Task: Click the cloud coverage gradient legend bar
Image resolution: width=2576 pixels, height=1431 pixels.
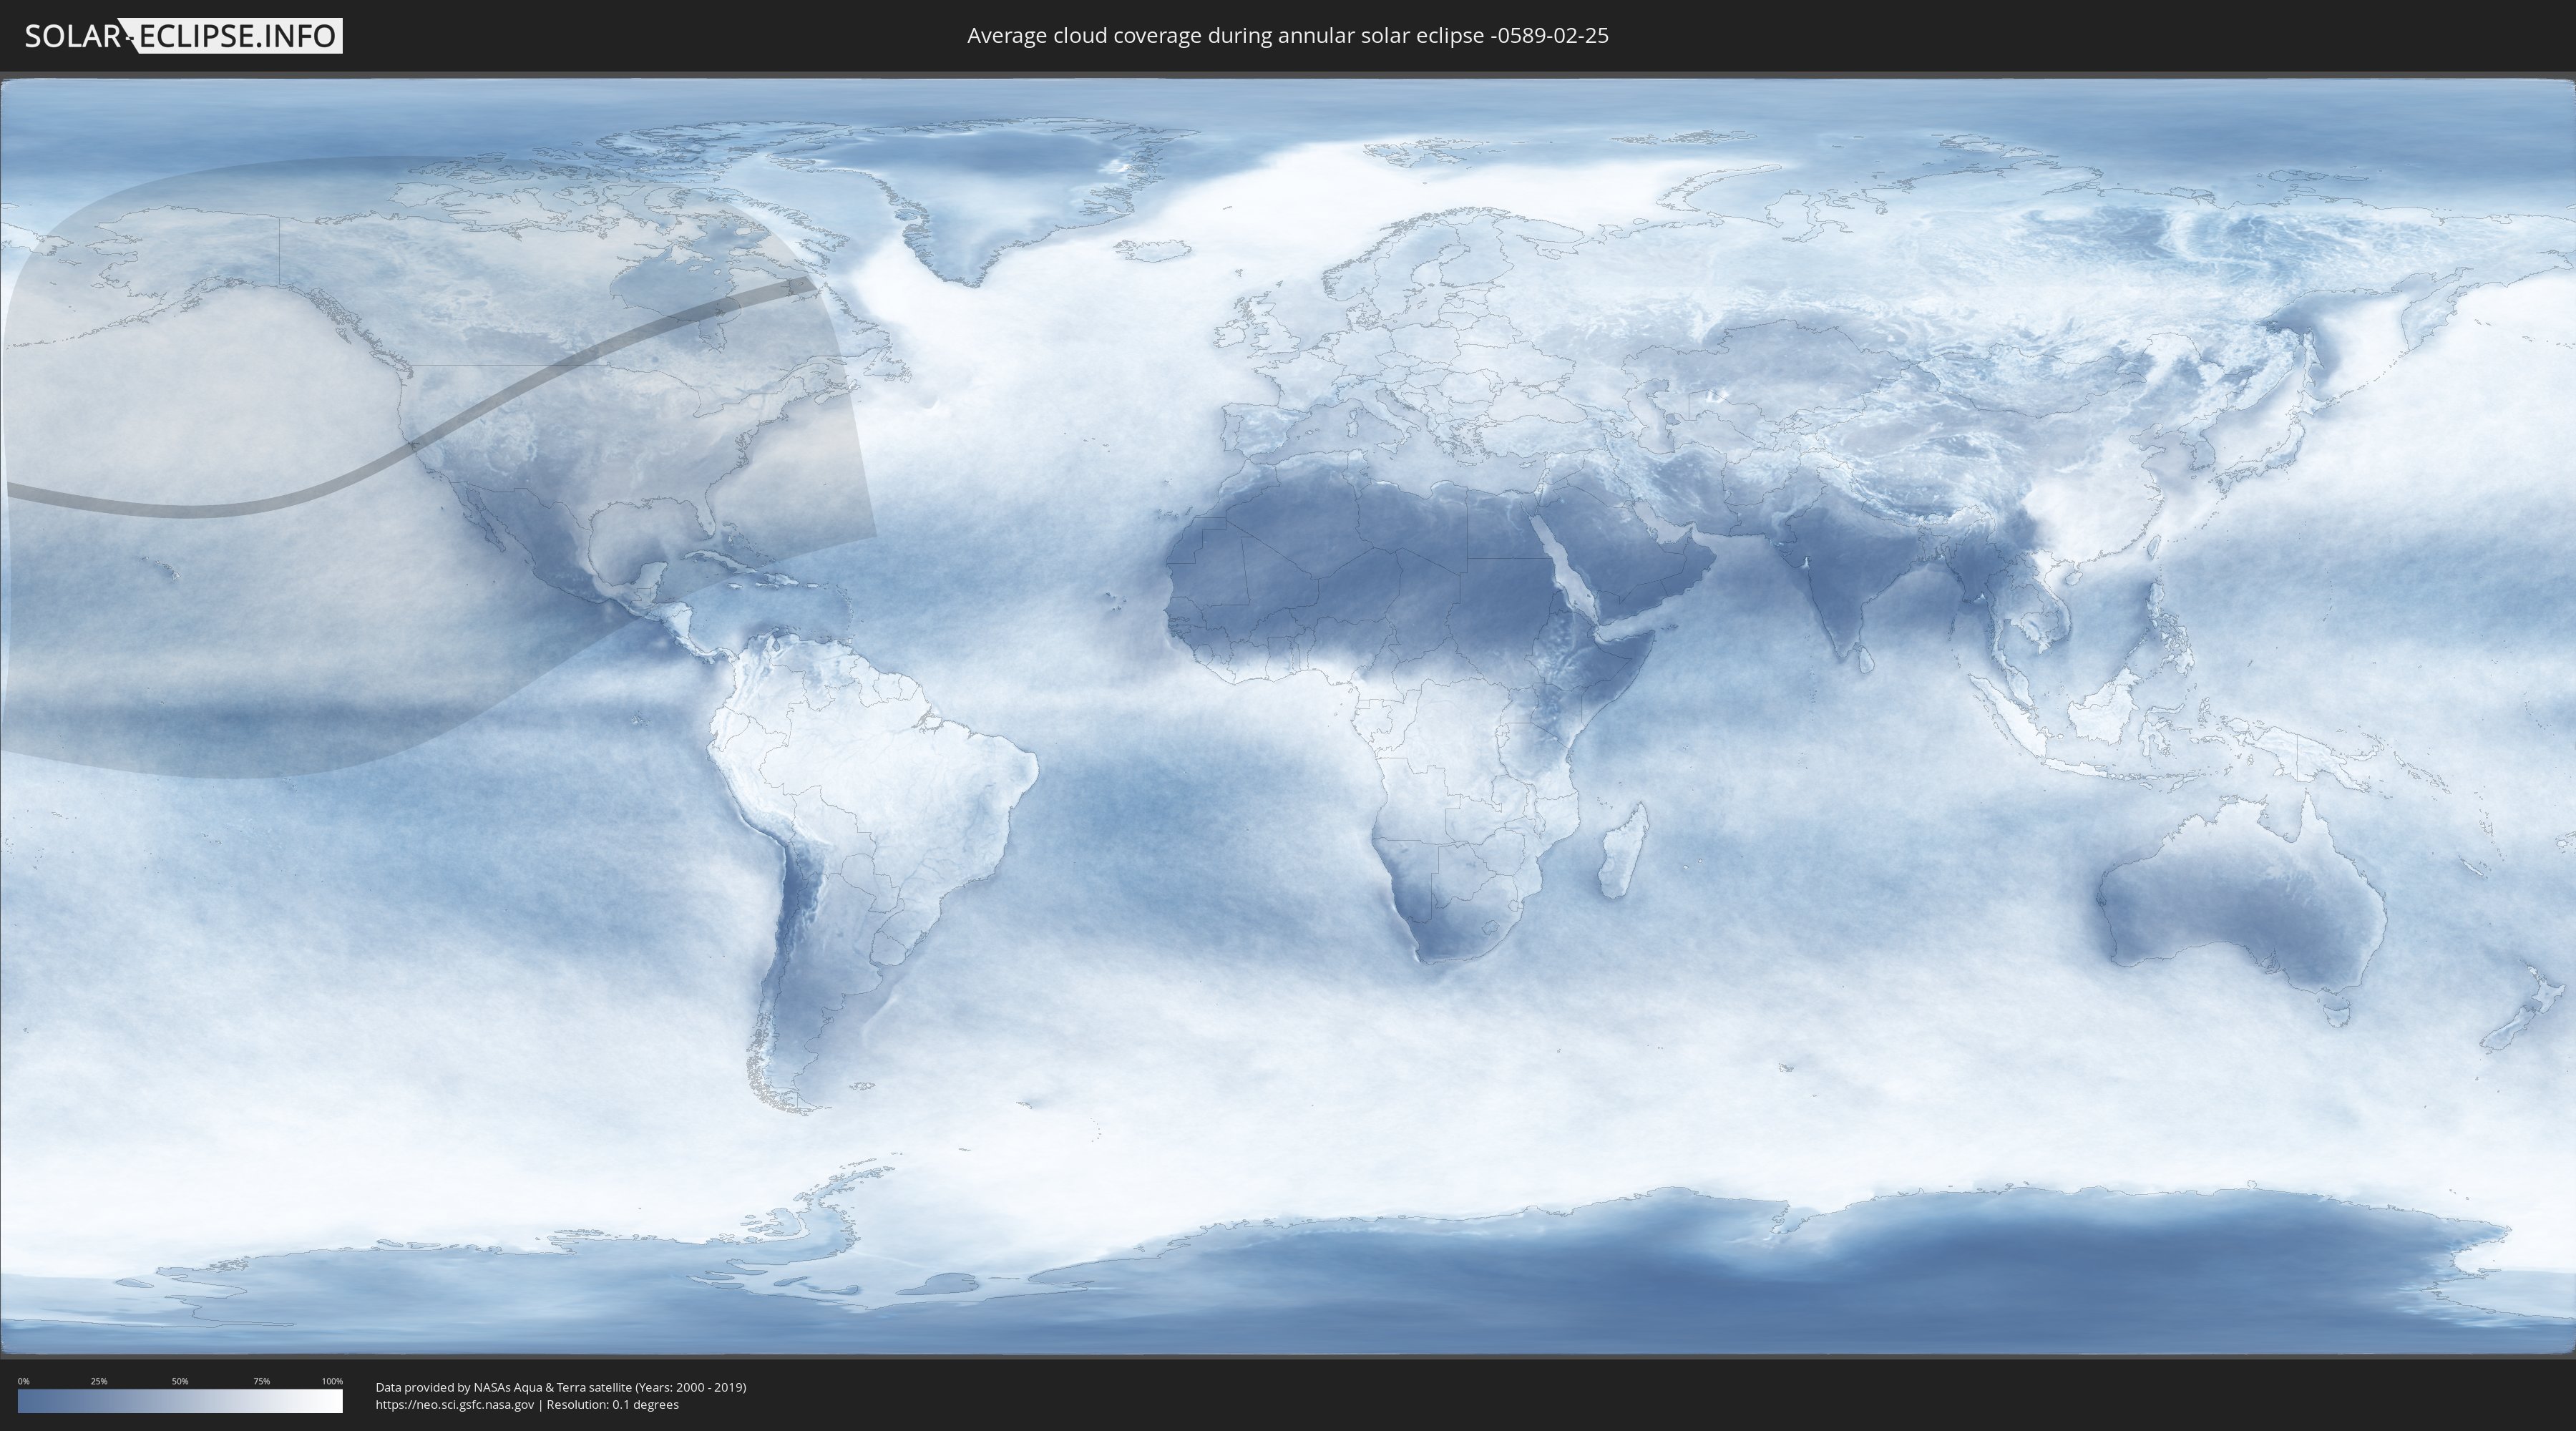Action: pyautogui.click(x=180, y=1401)
